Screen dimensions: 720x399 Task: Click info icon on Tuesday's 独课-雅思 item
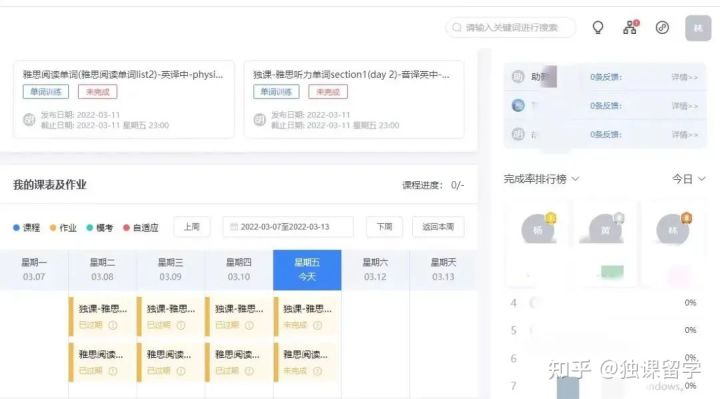(112, 326)
